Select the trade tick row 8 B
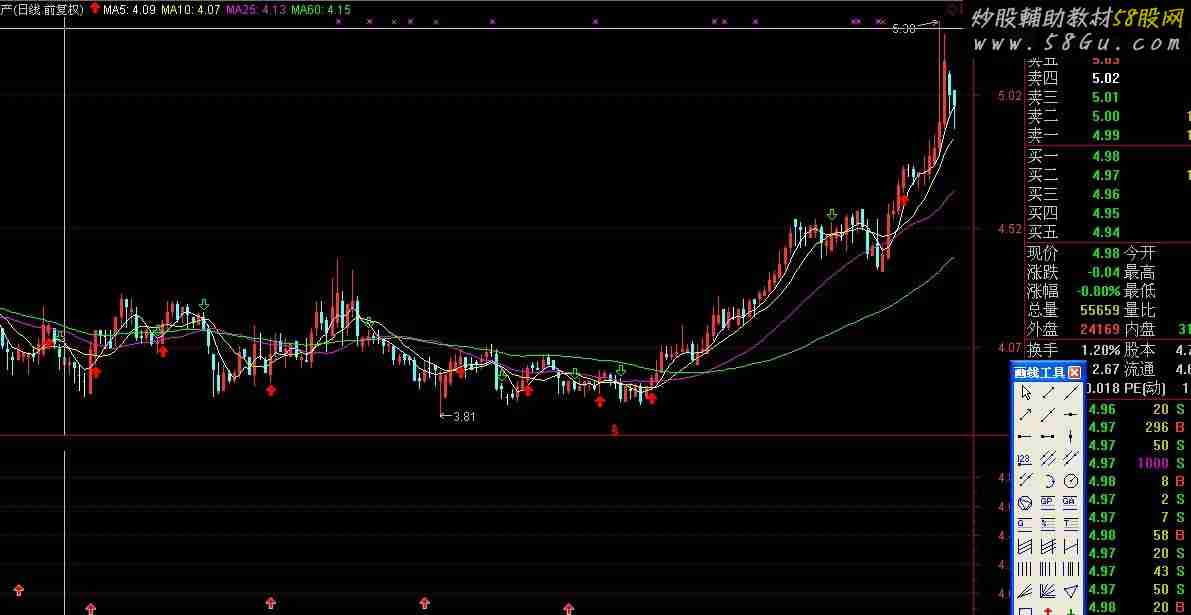 [x=1137, y=481]
